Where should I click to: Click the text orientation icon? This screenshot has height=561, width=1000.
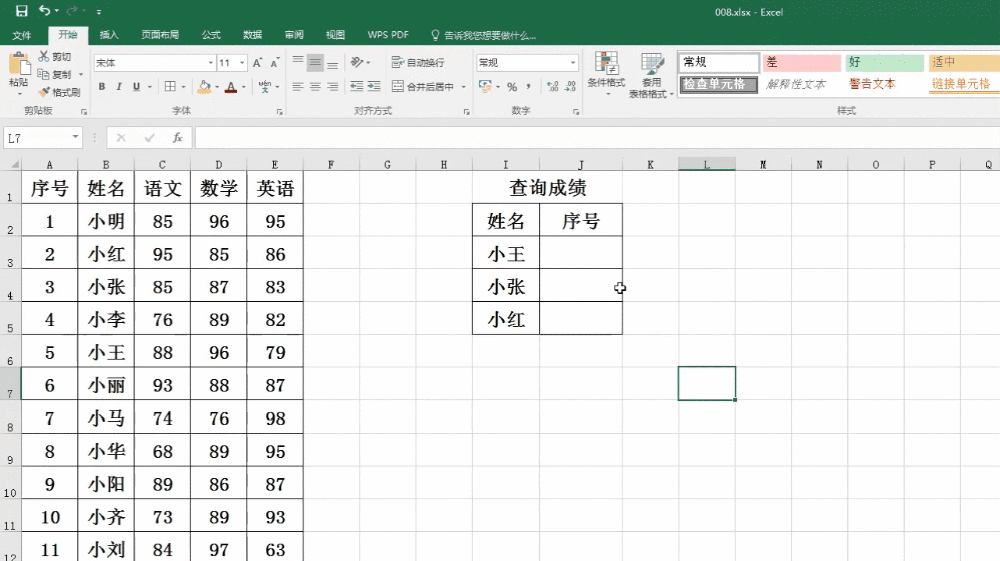(x=357, y=62)
